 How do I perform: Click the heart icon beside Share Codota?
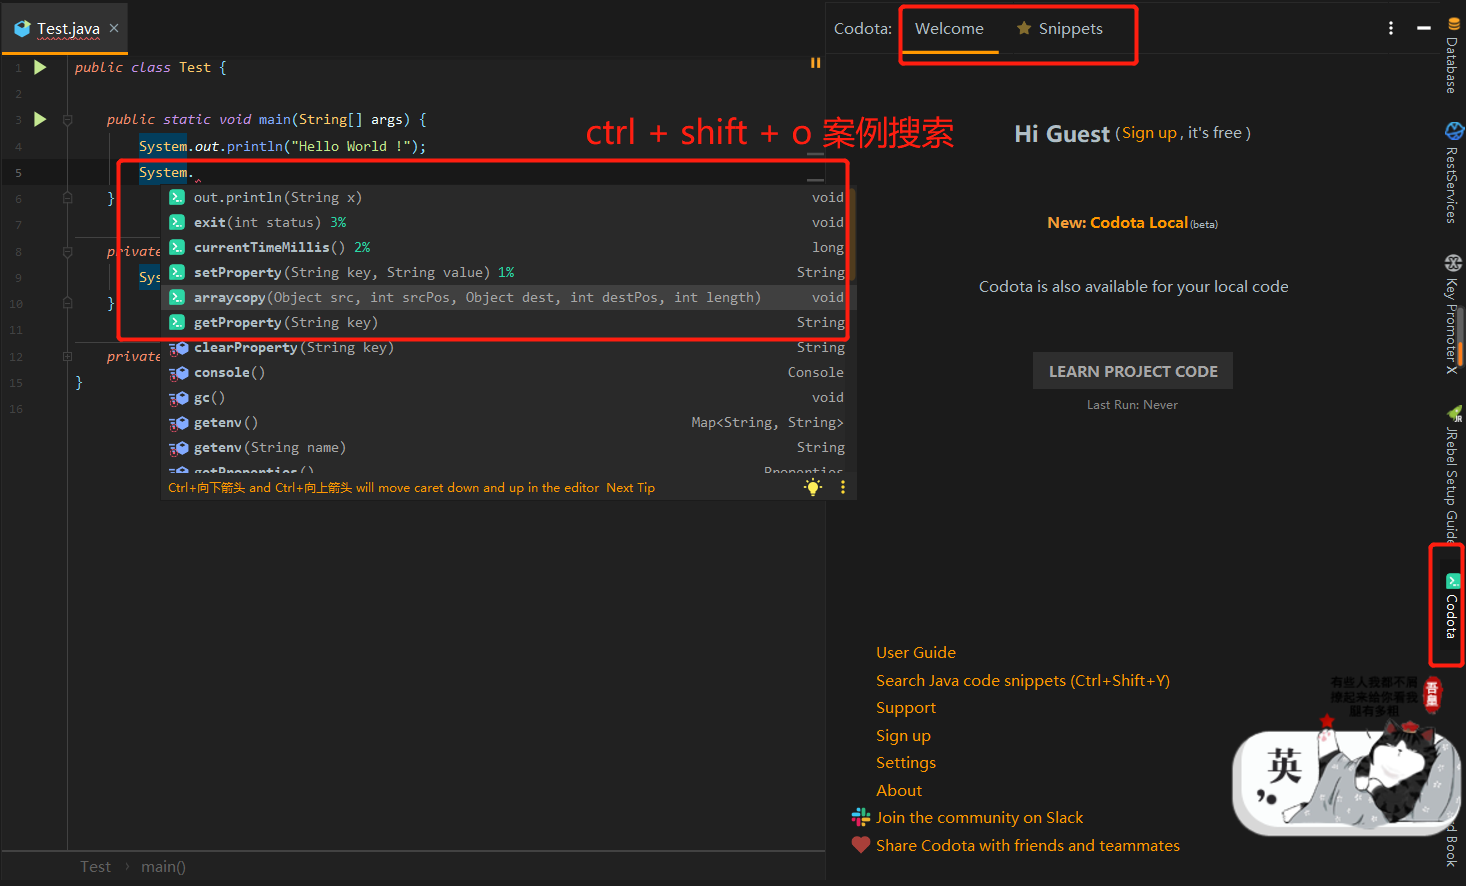(x=860, y=845)
